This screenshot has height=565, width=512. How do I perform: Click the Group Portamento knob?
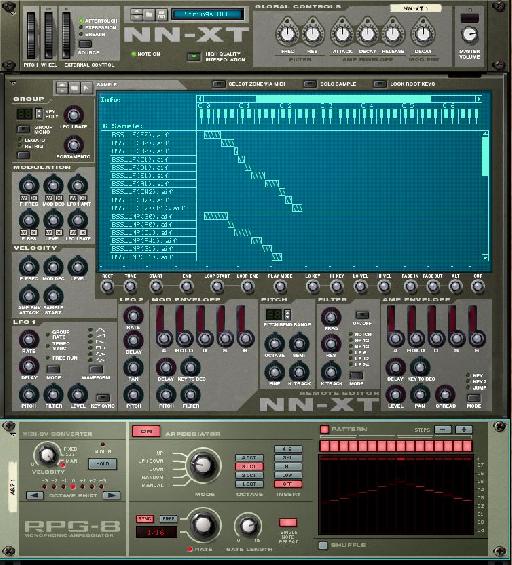tap(74, 145)
